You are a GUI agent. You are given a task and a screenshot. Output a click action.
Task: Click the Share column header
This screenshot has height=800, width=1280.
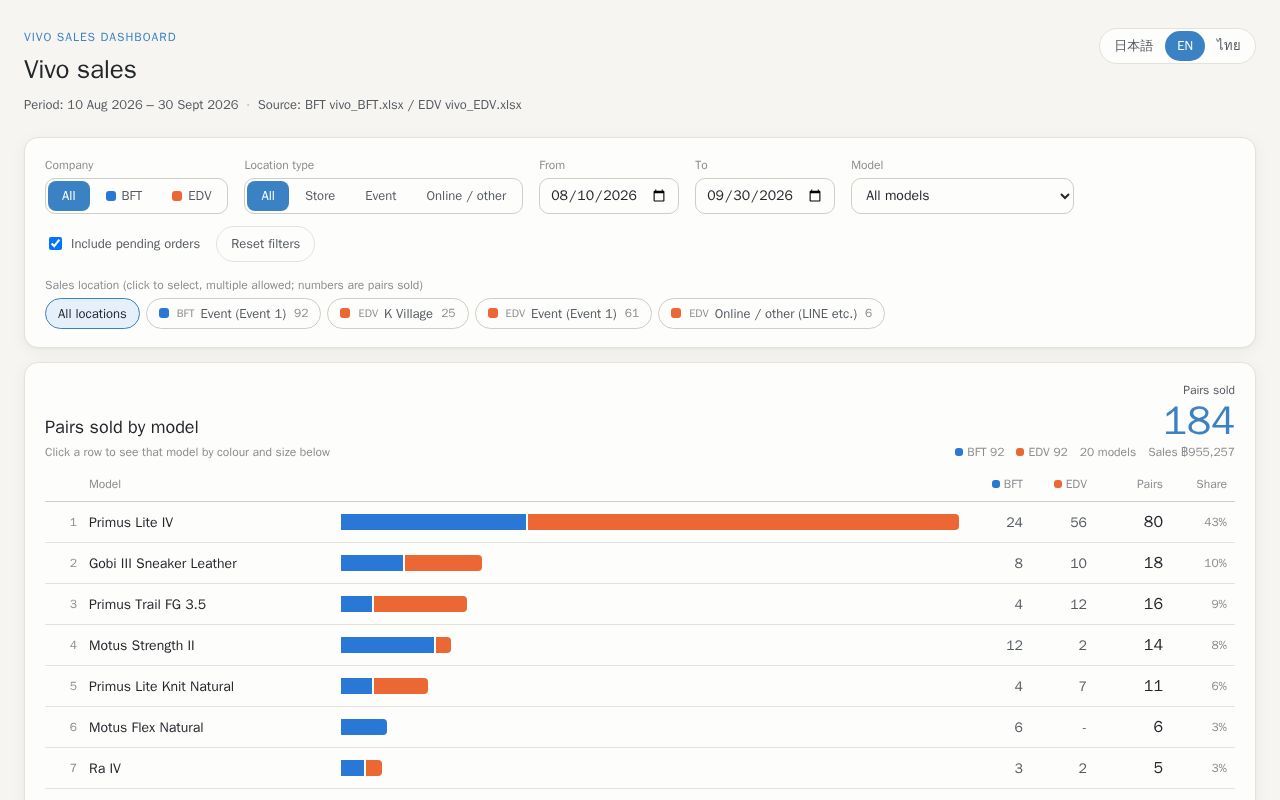[x=1211, y=484]
